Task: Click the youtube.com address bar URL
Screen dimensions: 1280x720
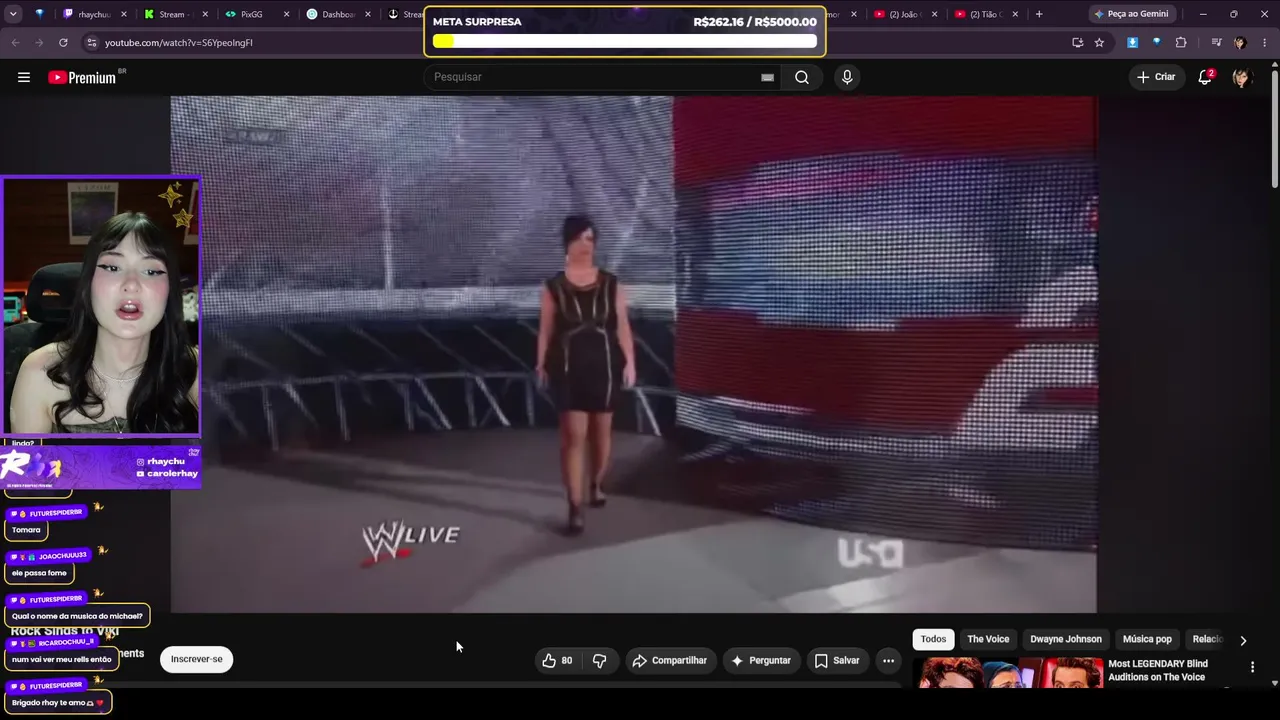Action: coord(179,43)
